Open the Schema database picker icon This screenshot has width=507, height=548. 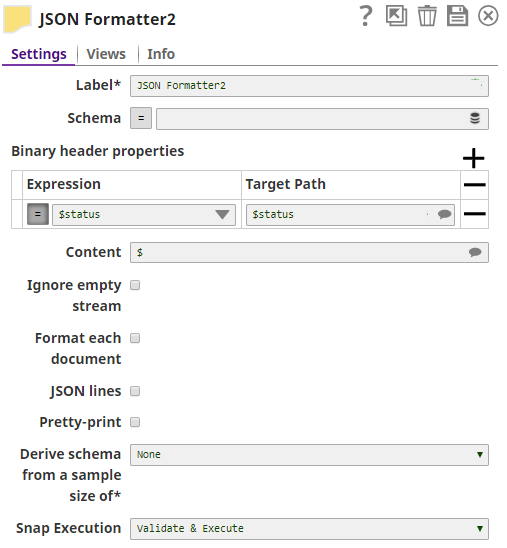pyautogui.click(x=475, y=118)
